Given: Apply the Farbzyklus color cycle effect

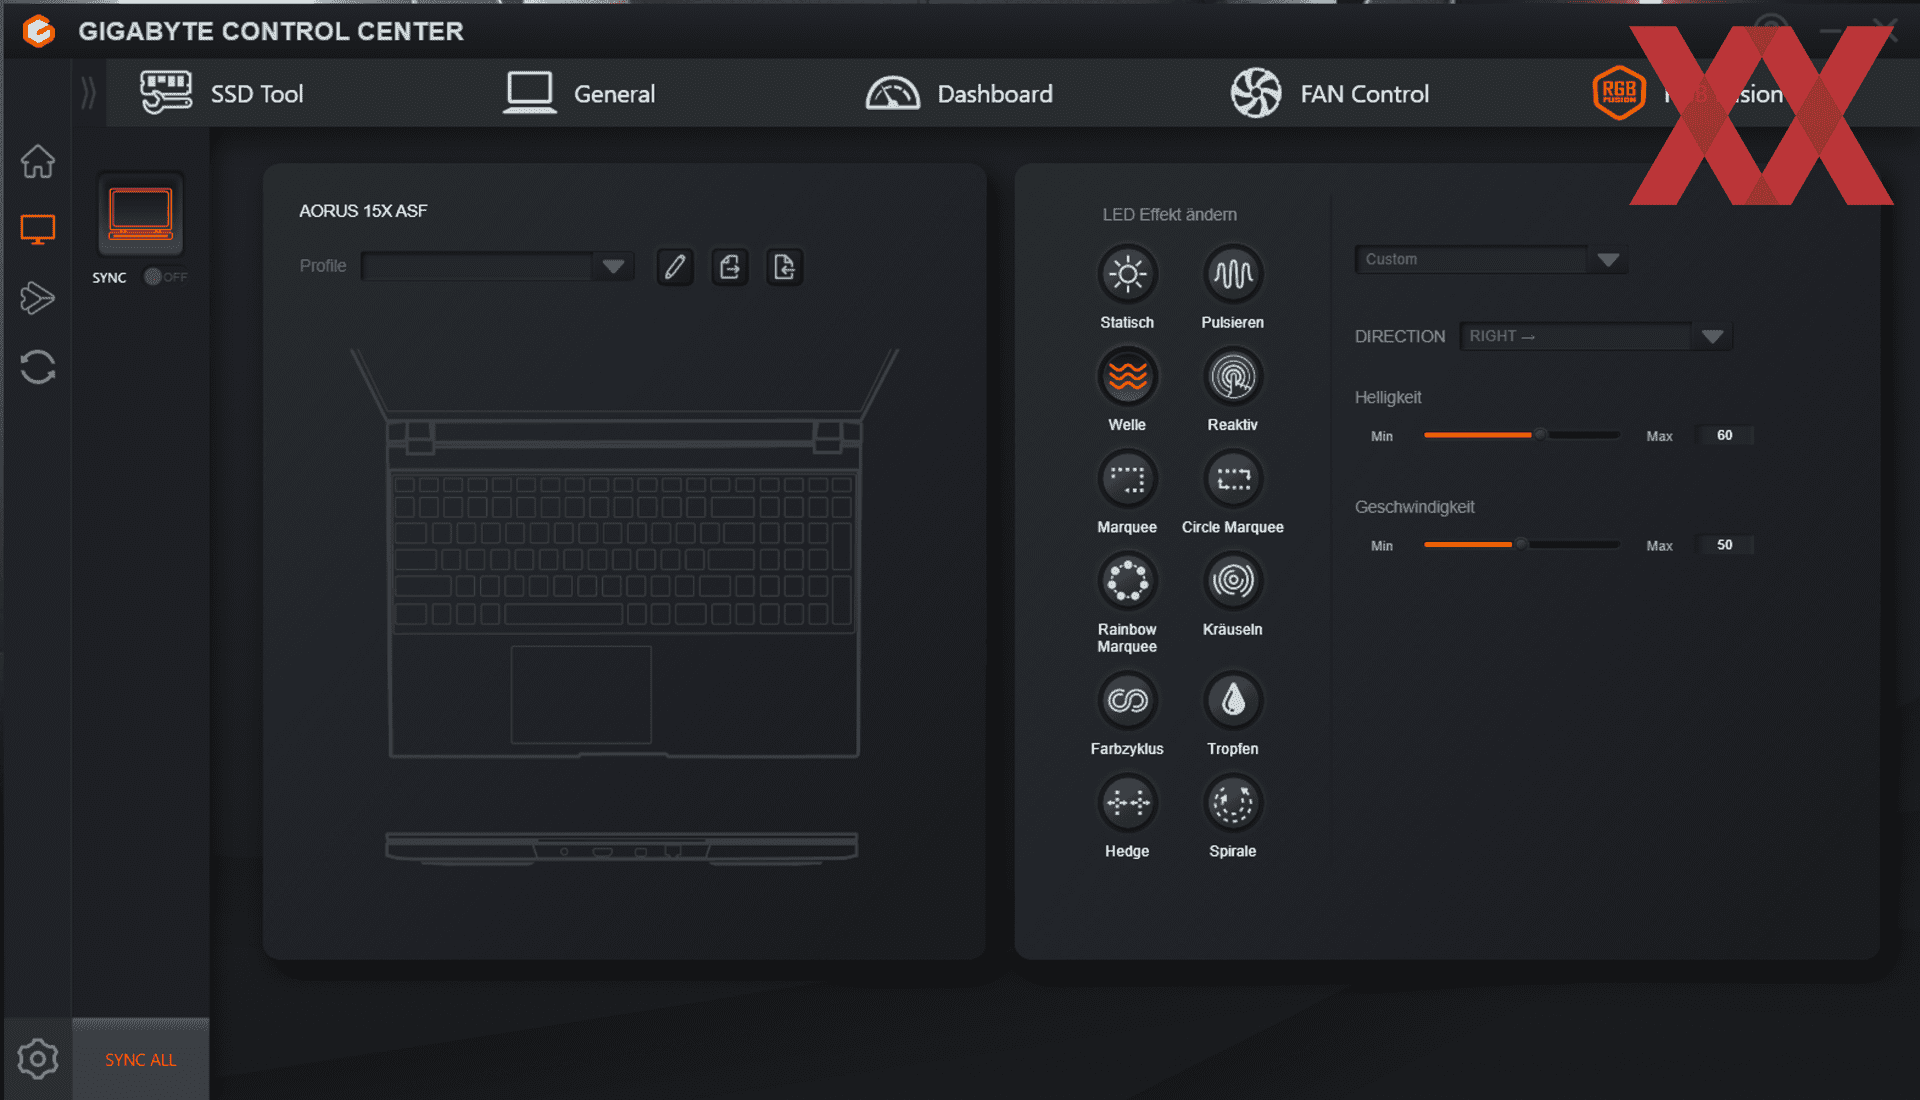Looking at the screenshot, I should (1127, 701).
